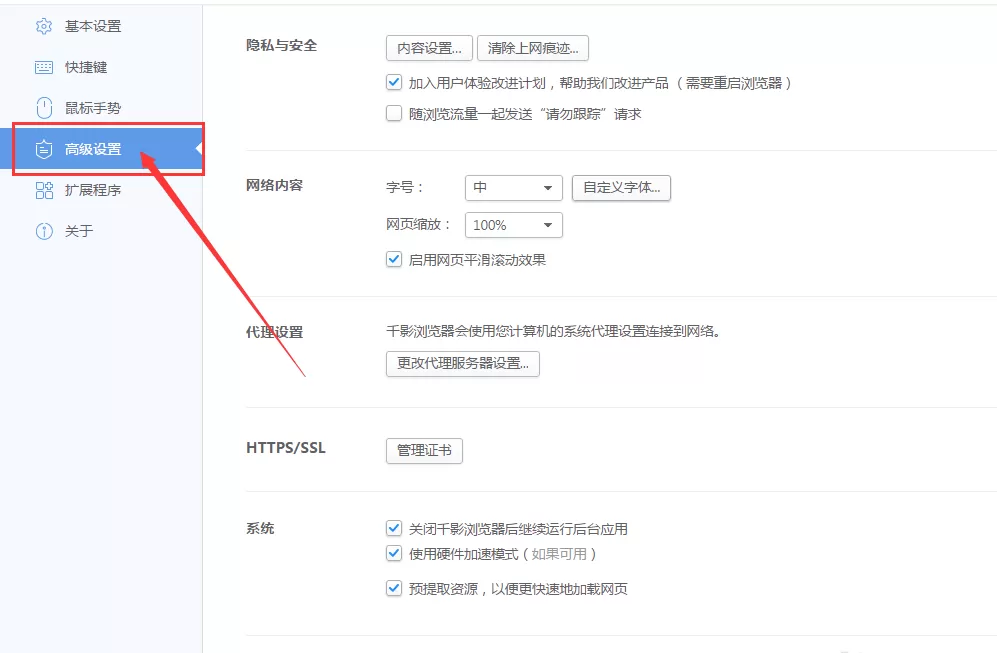997x653 pixels.
Task: Enable 请勿跟踪 request checkbox
Action: click(394, 114)
